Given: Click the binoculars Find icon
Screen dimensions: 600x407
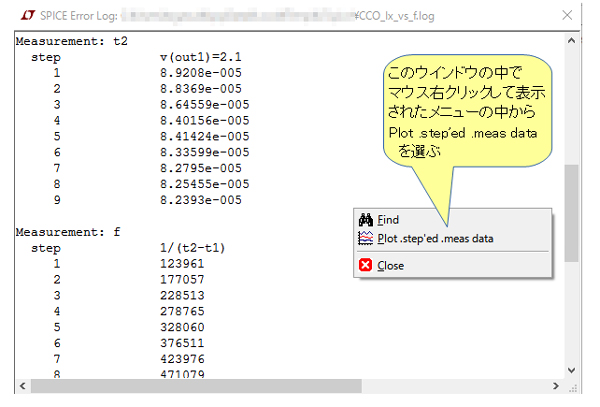Looking at the screenshot, I should click(x=366, y=220).
